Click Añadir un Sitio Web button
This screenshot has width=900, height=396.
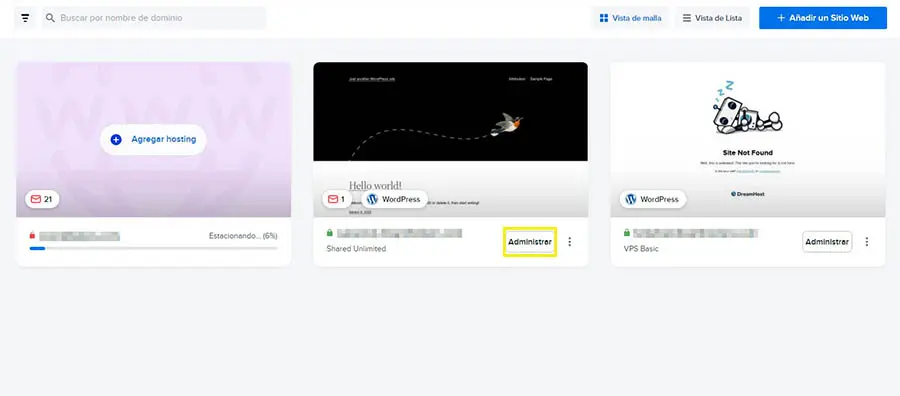point(823,18)
